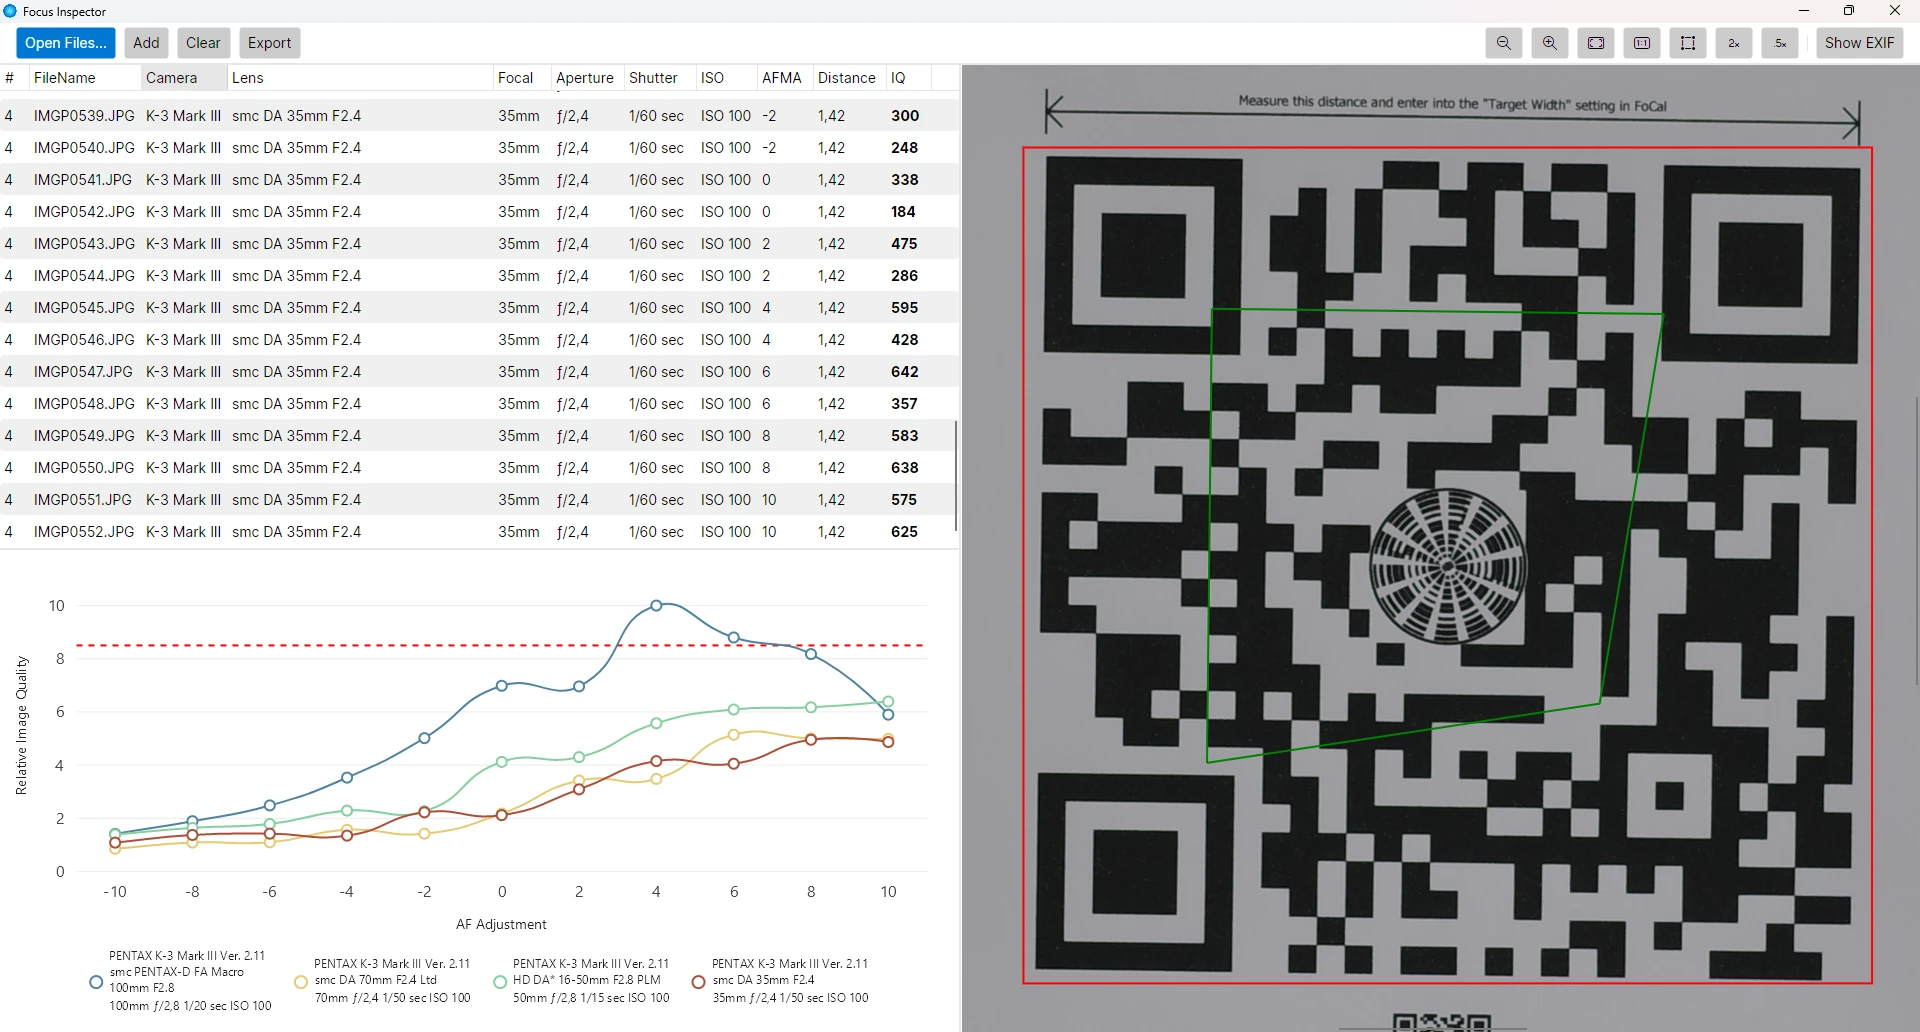1920x1032 pixels.
Task: Select the IMGP0547.JPG row
Action: [84, 372]
